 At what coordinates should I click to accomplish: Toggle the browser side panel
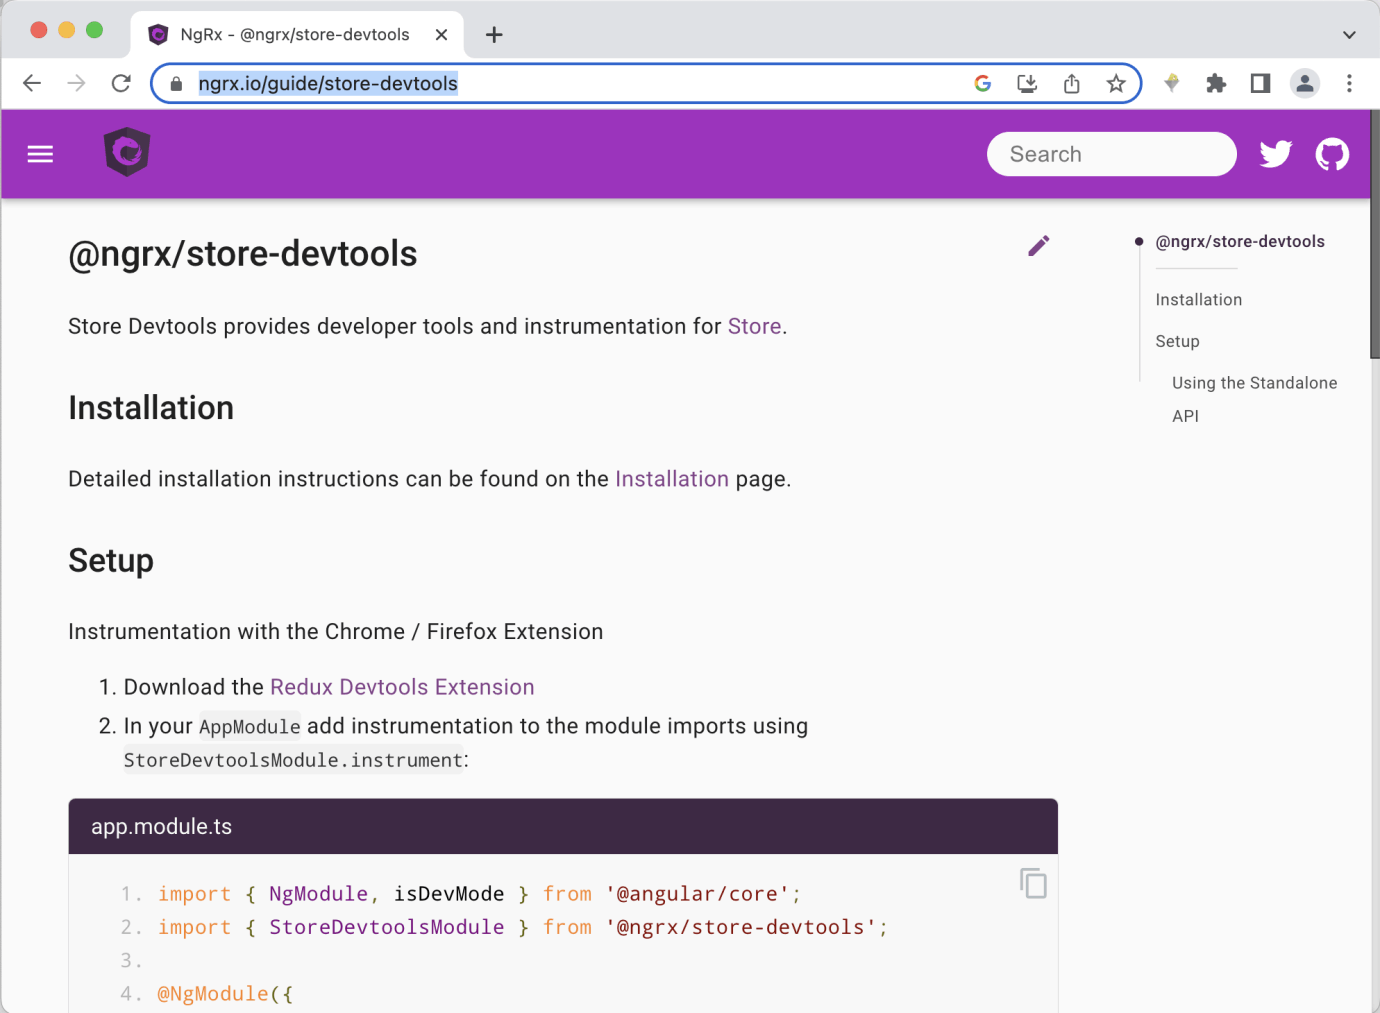(1260, 84)
